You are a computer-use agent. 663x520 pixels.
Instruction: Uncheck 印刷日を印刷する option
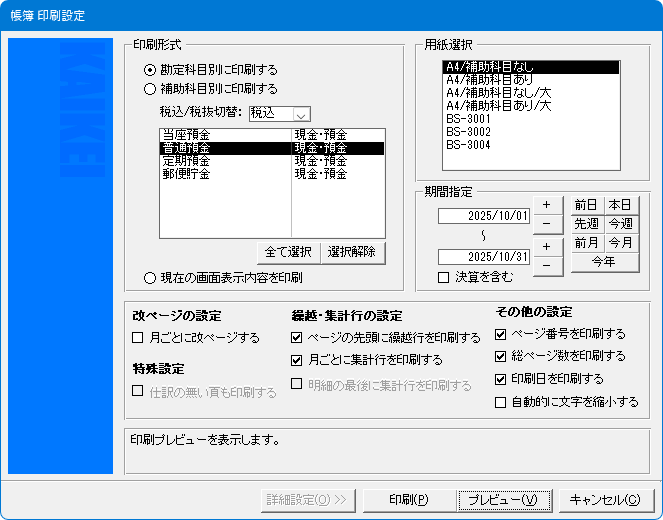[501, 379]
